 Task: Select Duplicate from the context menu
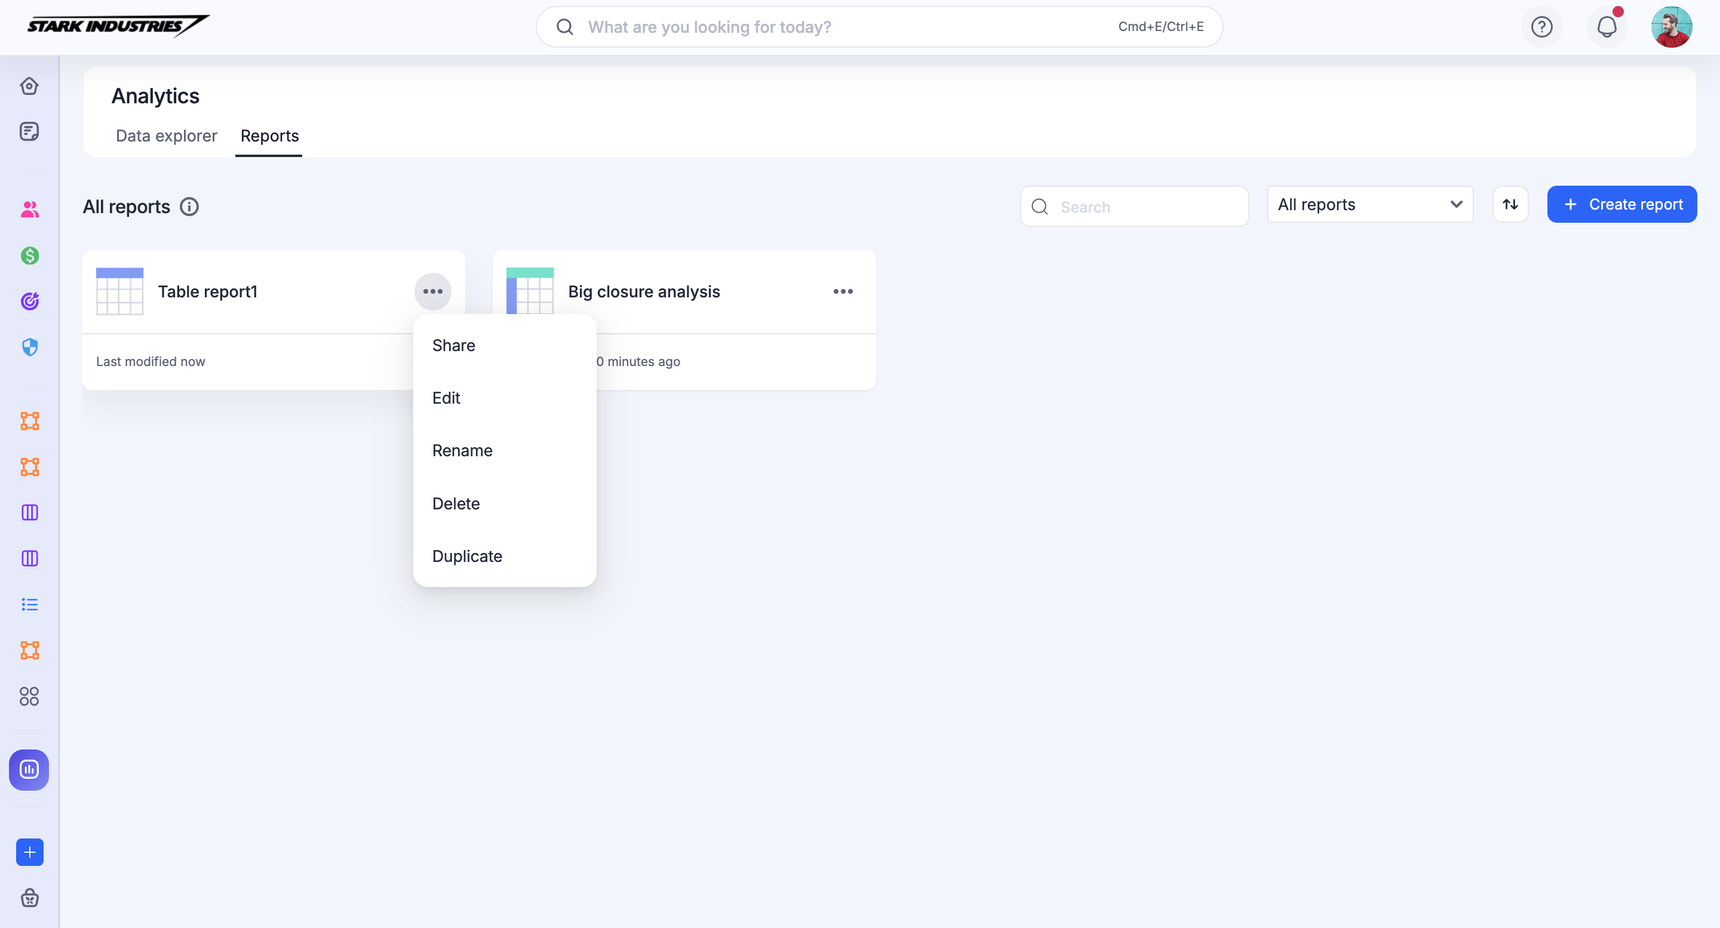(x=467, y=556)
